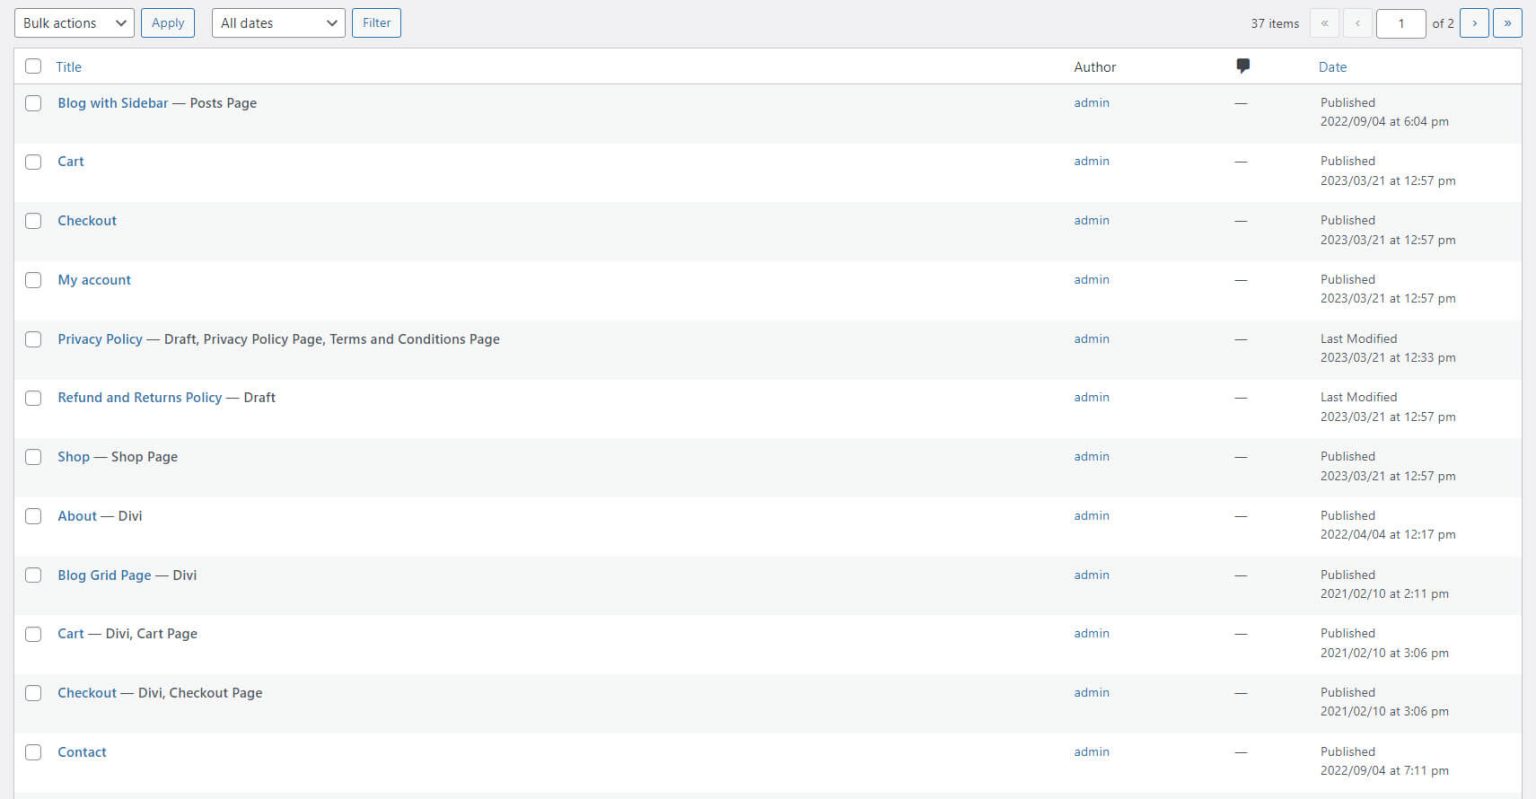Go to the previous page of results
The image size is (1536, 799).
tap(1356, 23)
